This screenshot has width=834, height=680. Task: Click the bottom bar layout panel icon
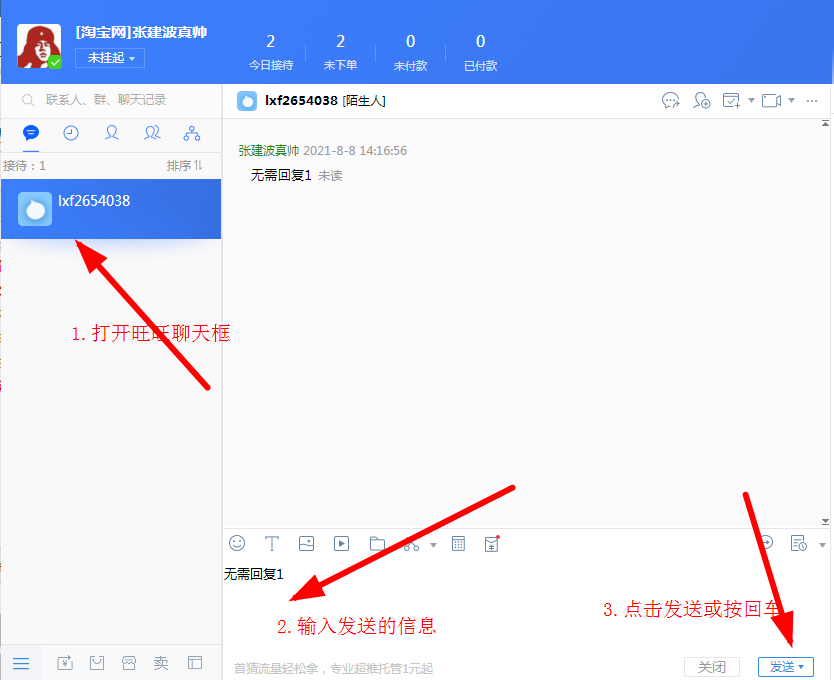coord(195,663)
